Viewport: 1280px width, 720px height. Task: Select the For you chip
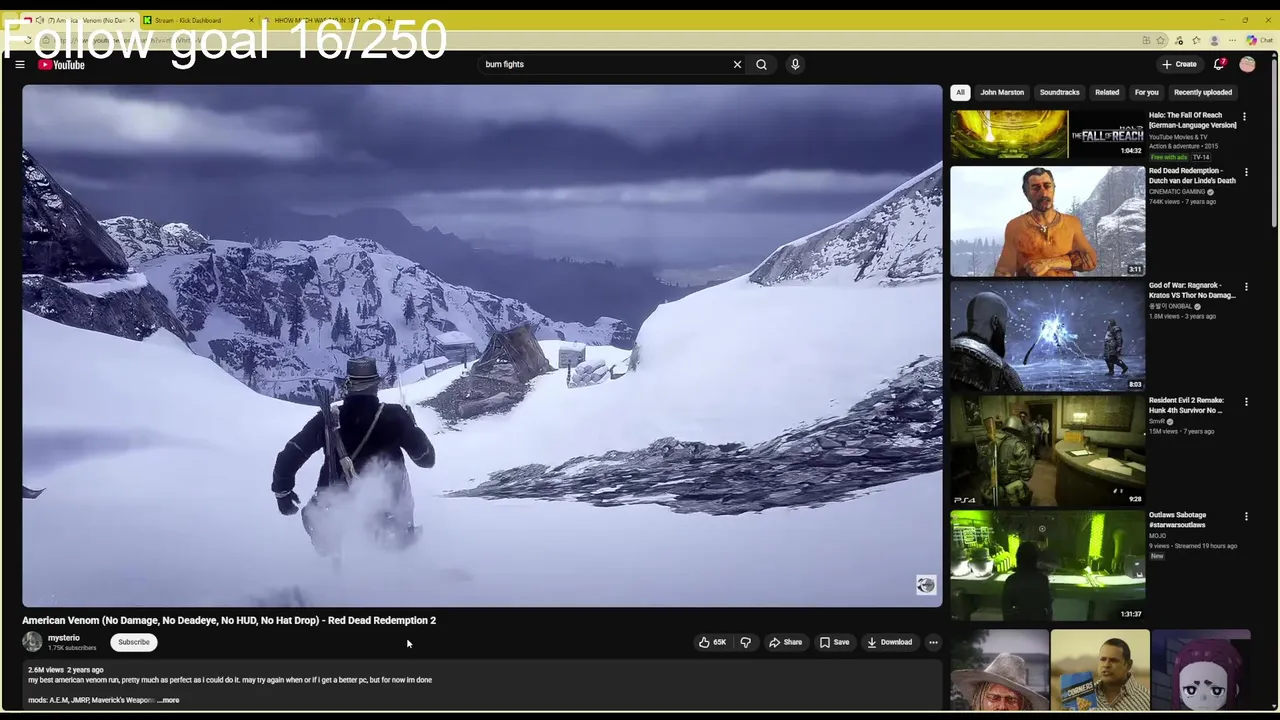[1146, 92]
